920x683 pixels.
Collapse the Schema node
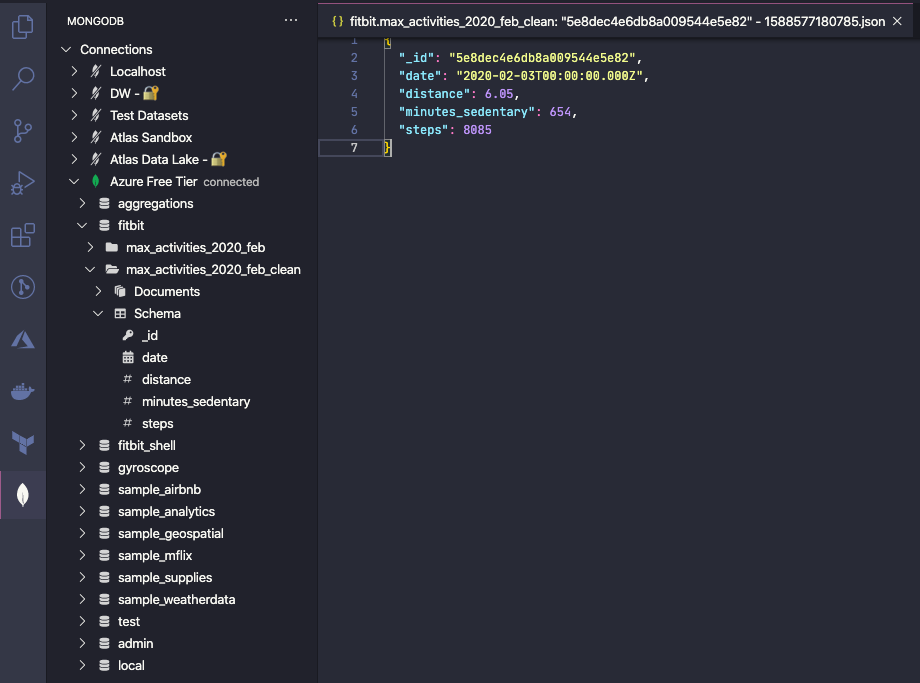[98, 314]
